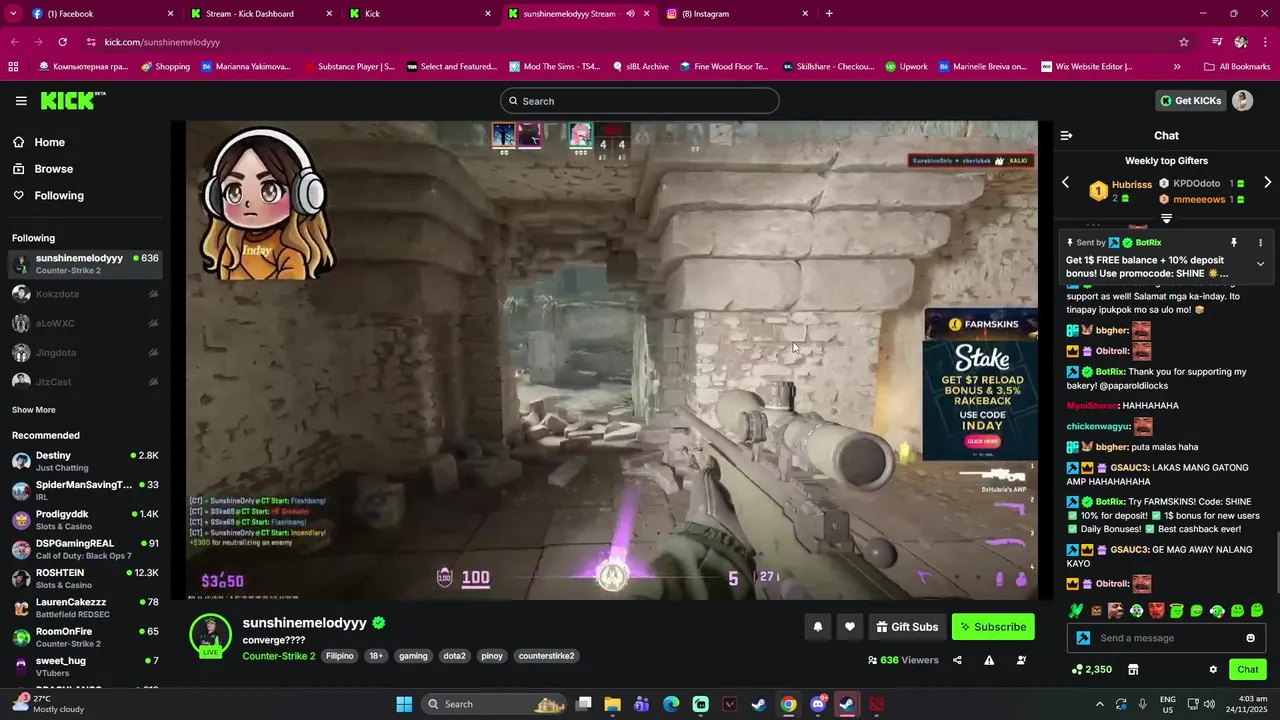
Task: Click the streamer avatar with LIVE badge
Action: 210,636
